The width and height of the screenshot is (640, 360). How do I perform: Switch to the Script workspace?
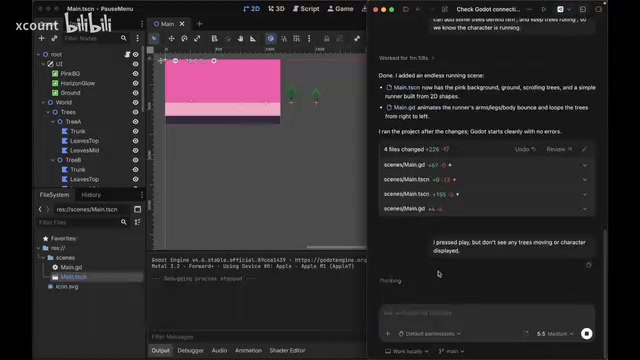click(x=306, y=9)
